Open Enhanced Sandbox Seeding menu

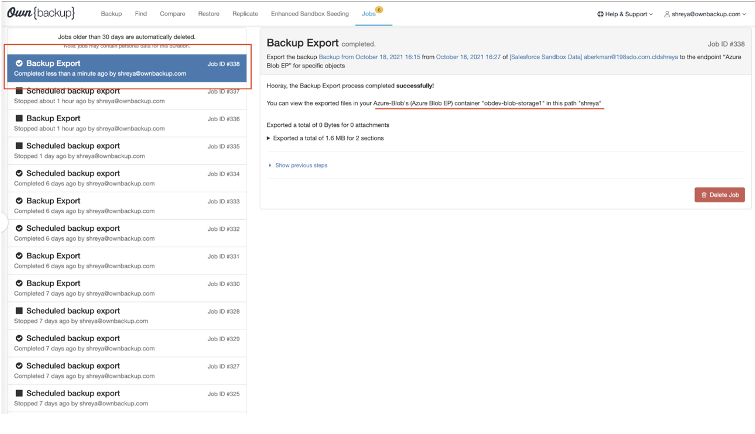pyautogui.click(x=310, y=13)
